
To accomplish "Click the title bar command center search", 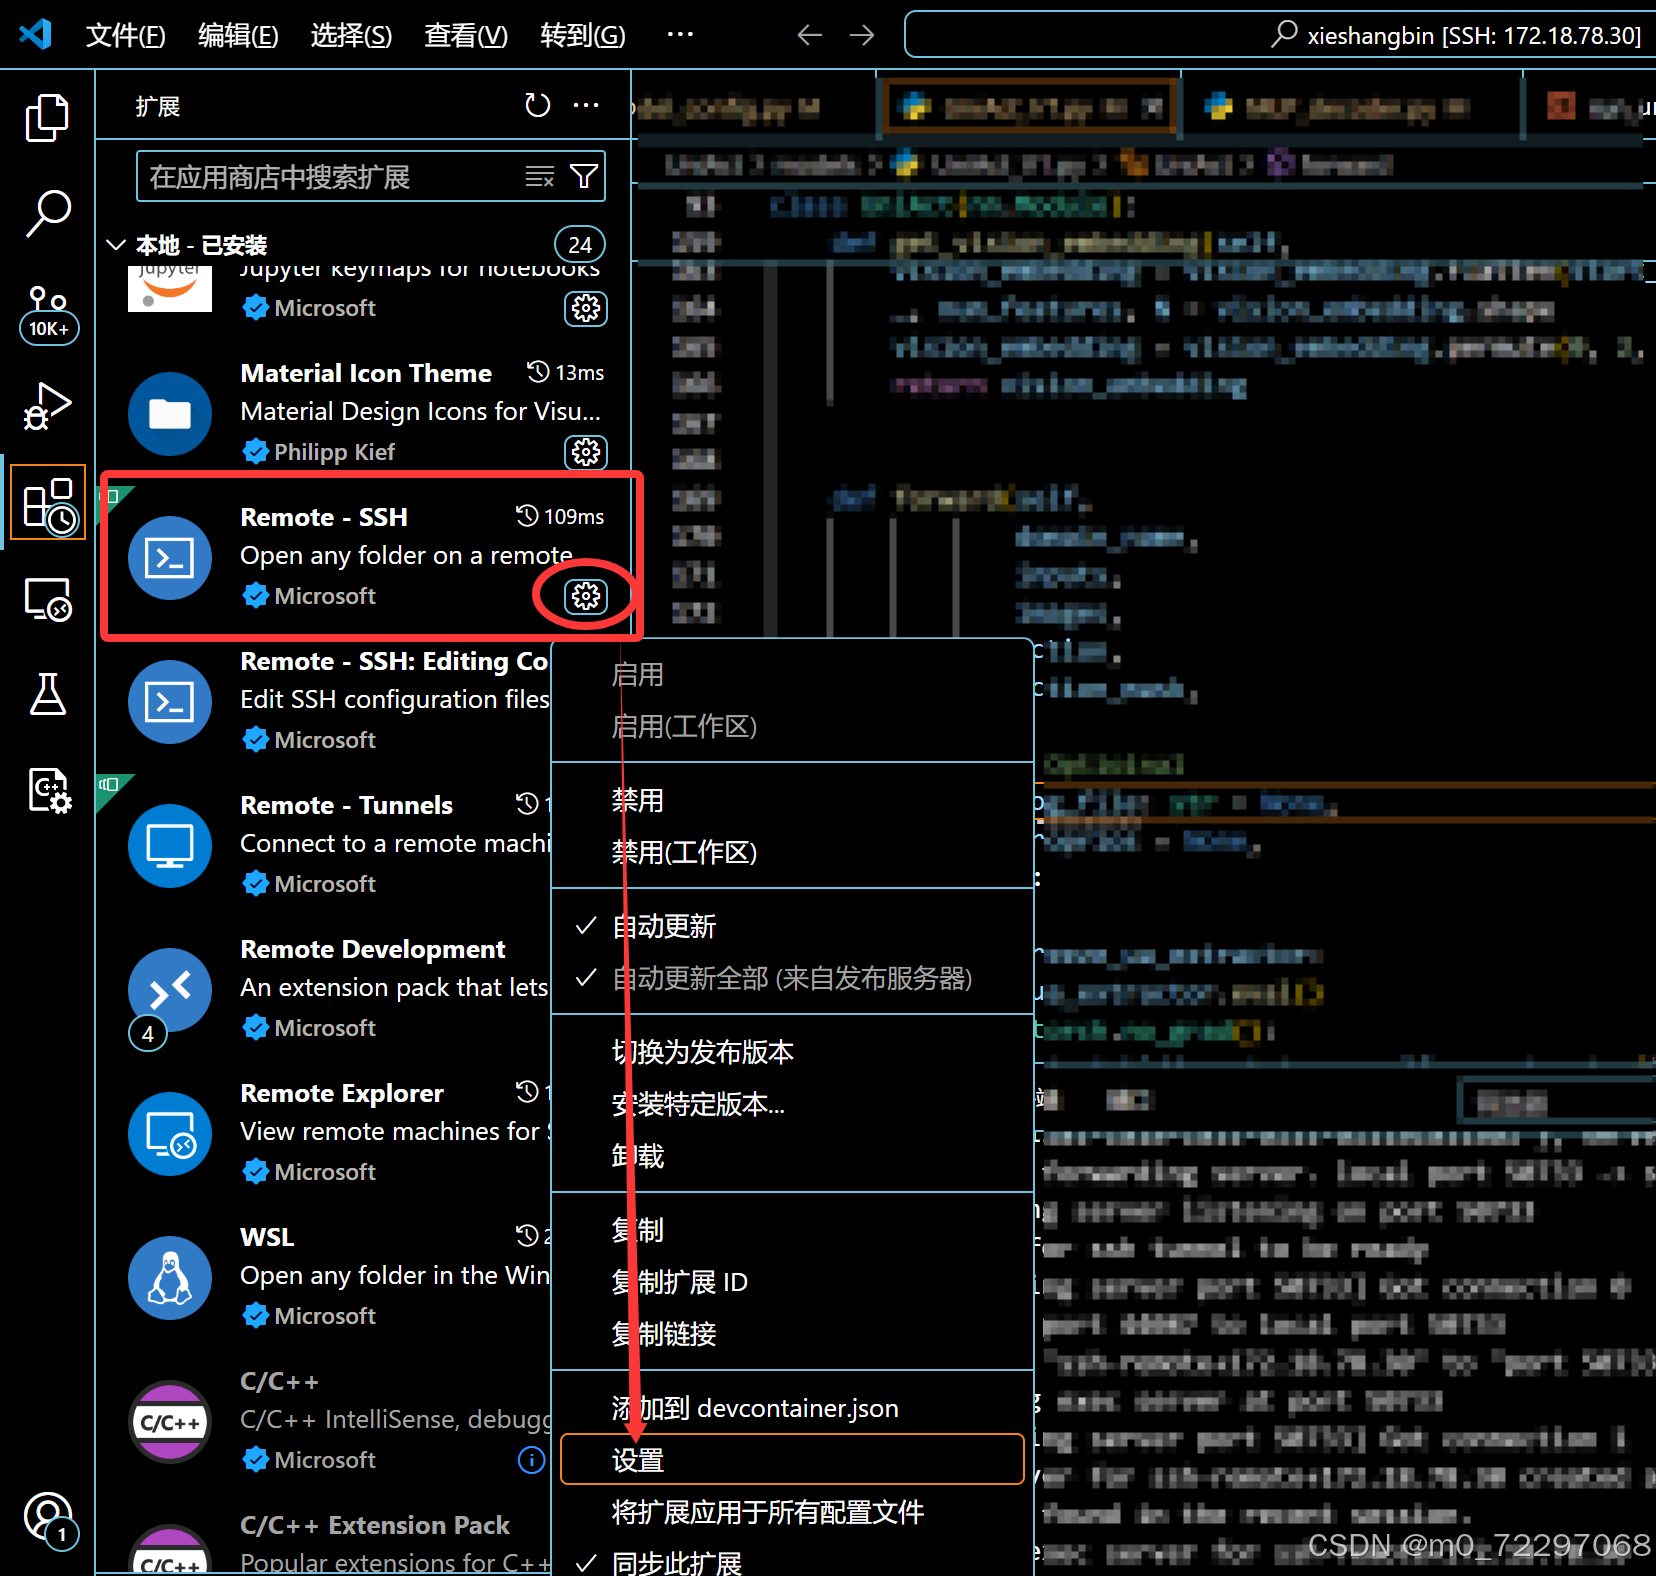I will [x=1280, y=35].
